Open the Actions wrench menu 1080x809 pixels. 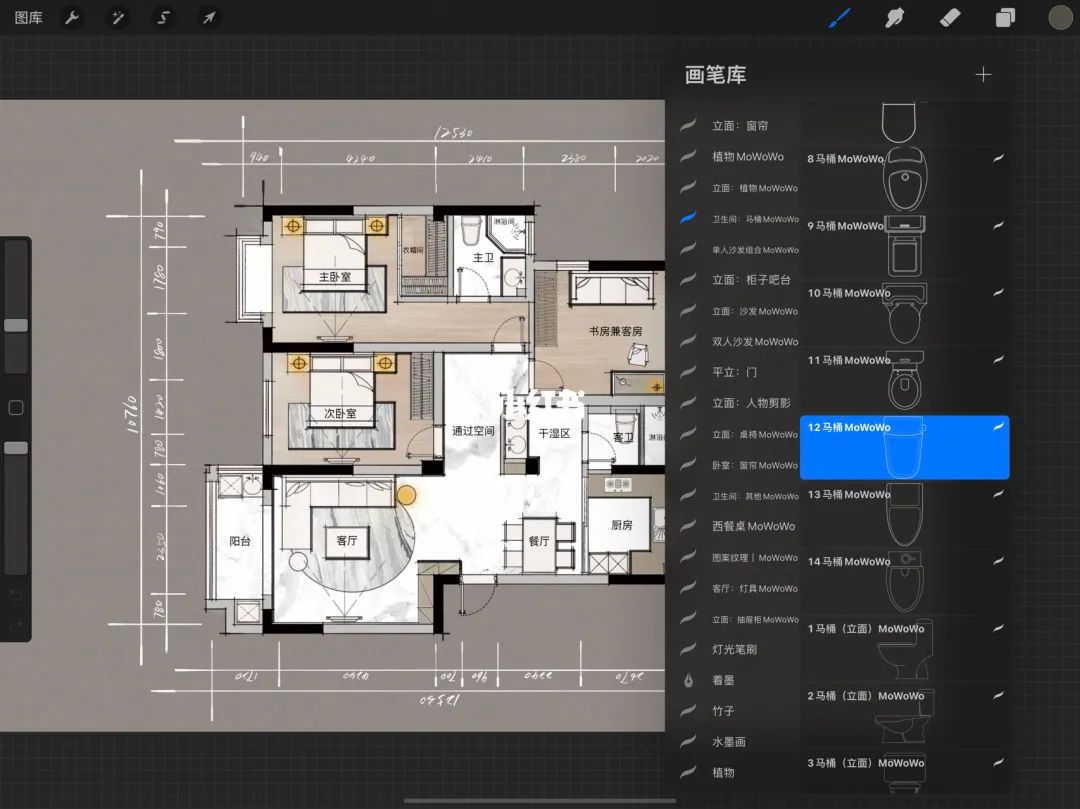click(x=72, y=18)
